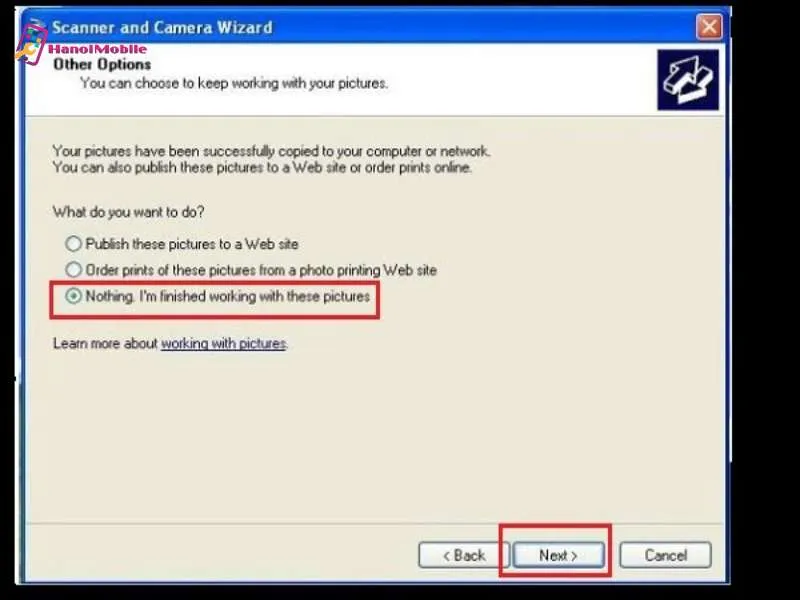
Task: Click the order prints online sentence
Action: pyautogui.click(x=262, y=167)
